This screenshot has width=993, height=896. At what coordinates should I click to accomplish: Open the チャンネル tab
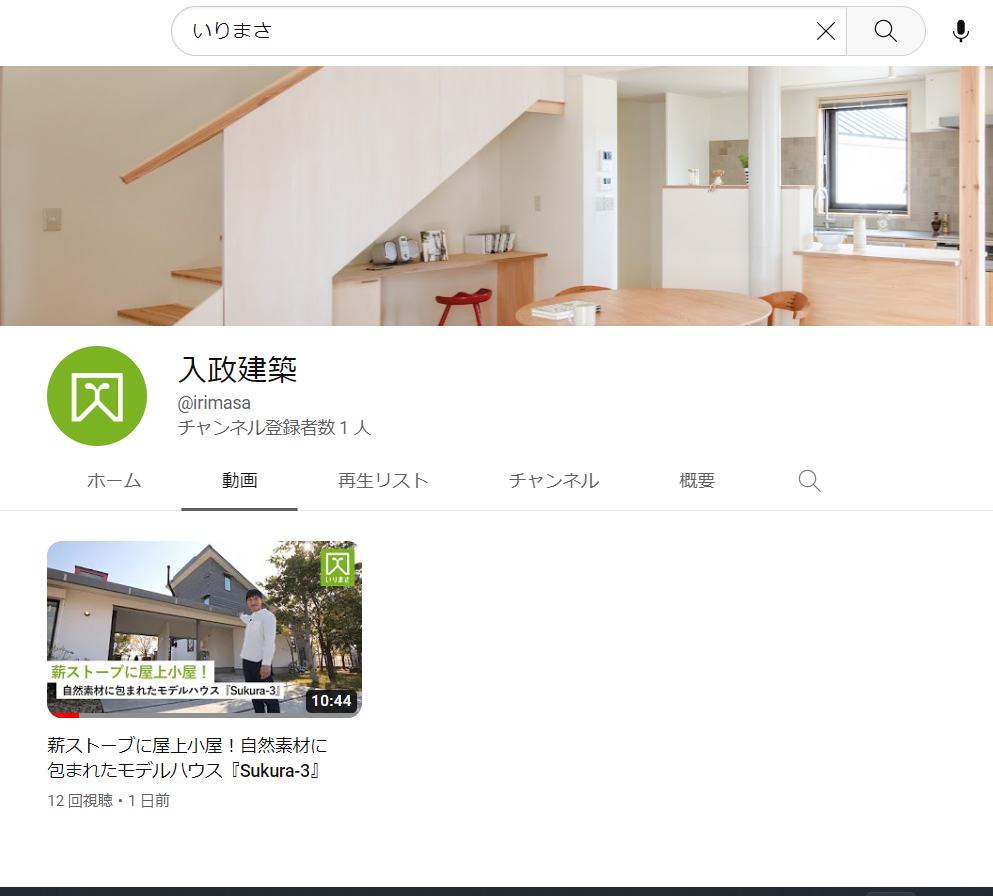click(553, 481)
